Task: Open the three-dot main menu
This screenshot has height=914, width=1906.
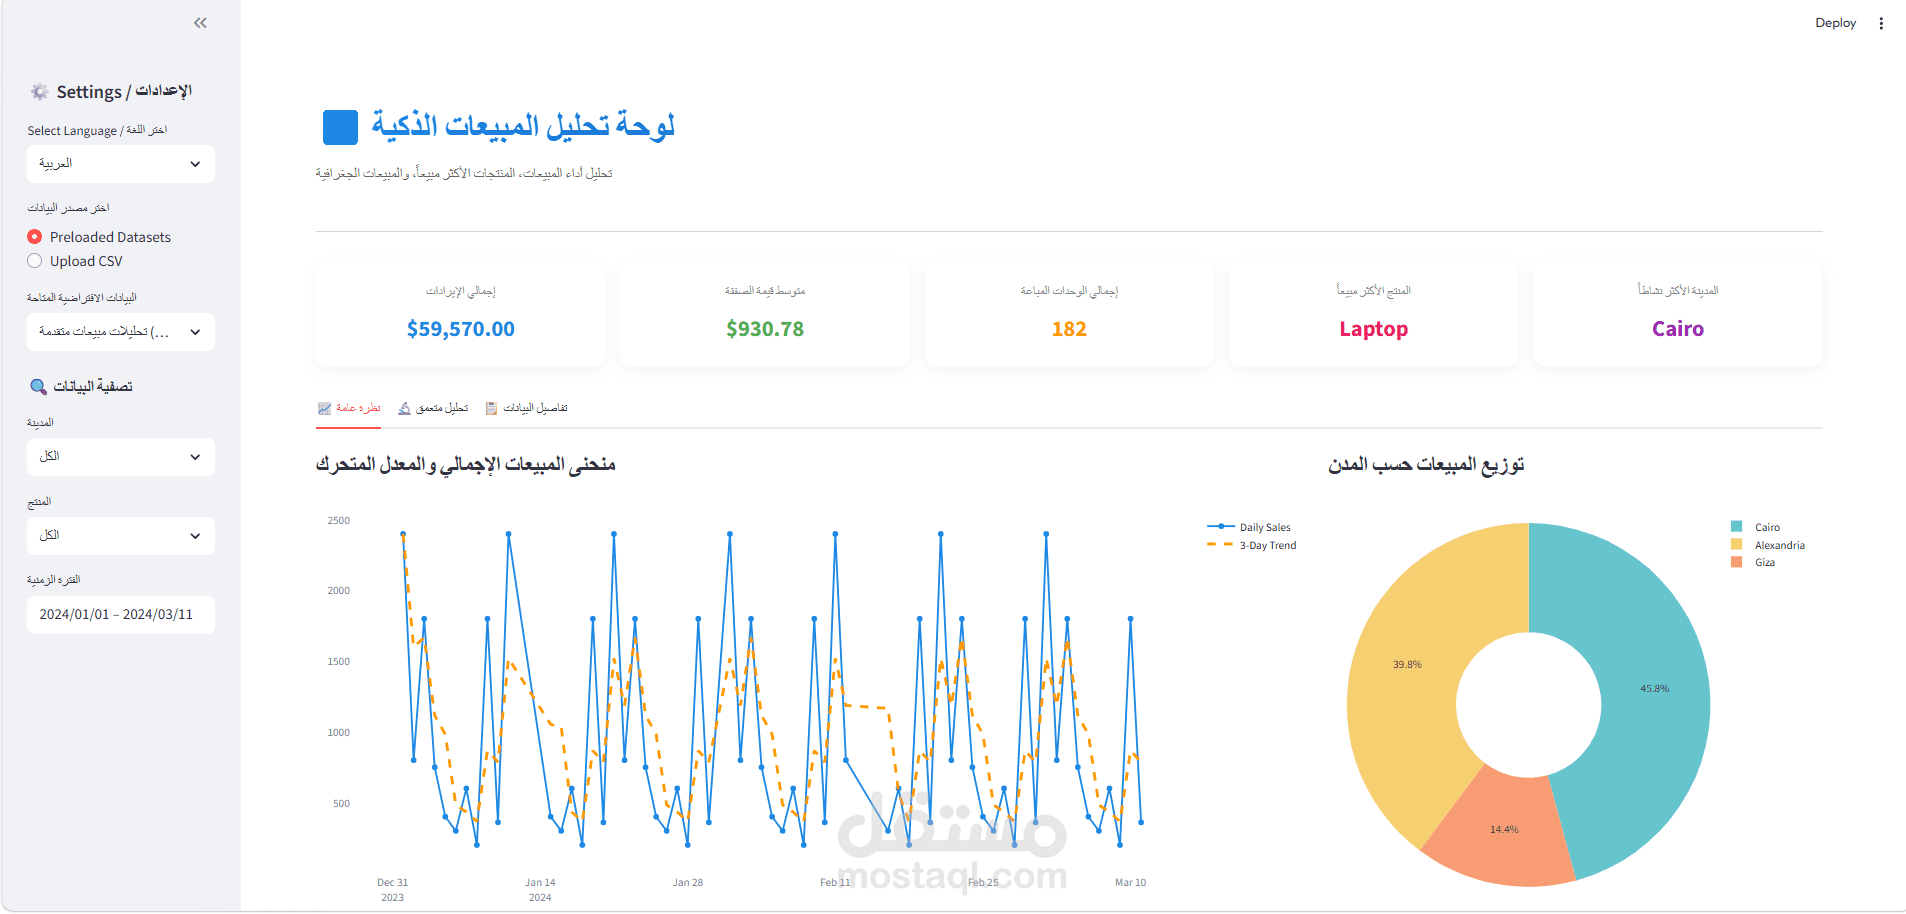Action: tap(1881, 23)
